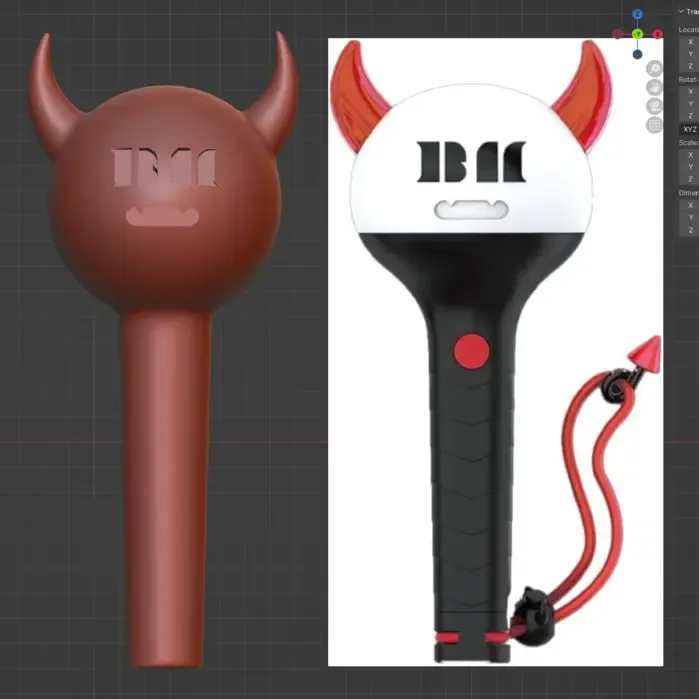
Task: Open the XYZ rotation mode dropdown
Action: point(689,129)
